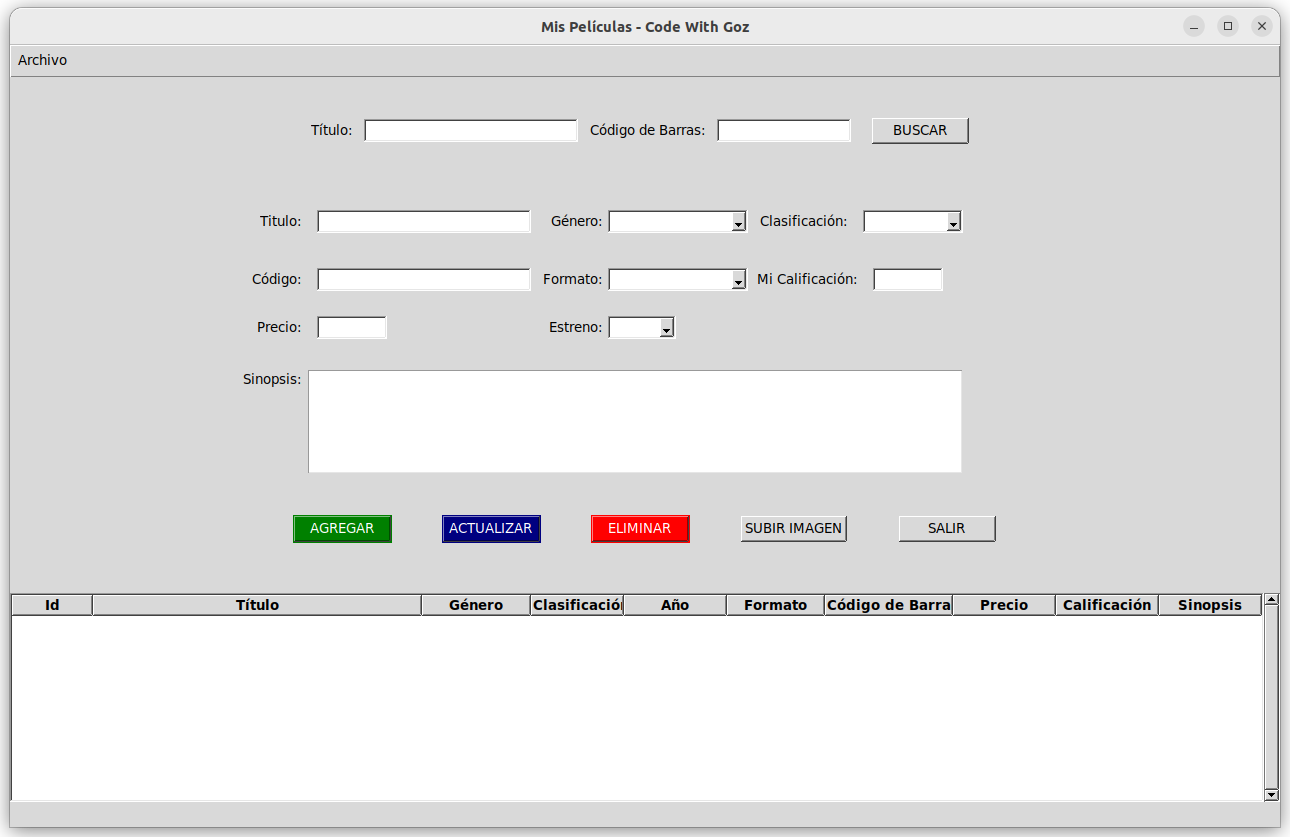Click the blue ACTUALIZAR button

click(x=490, y=528)
